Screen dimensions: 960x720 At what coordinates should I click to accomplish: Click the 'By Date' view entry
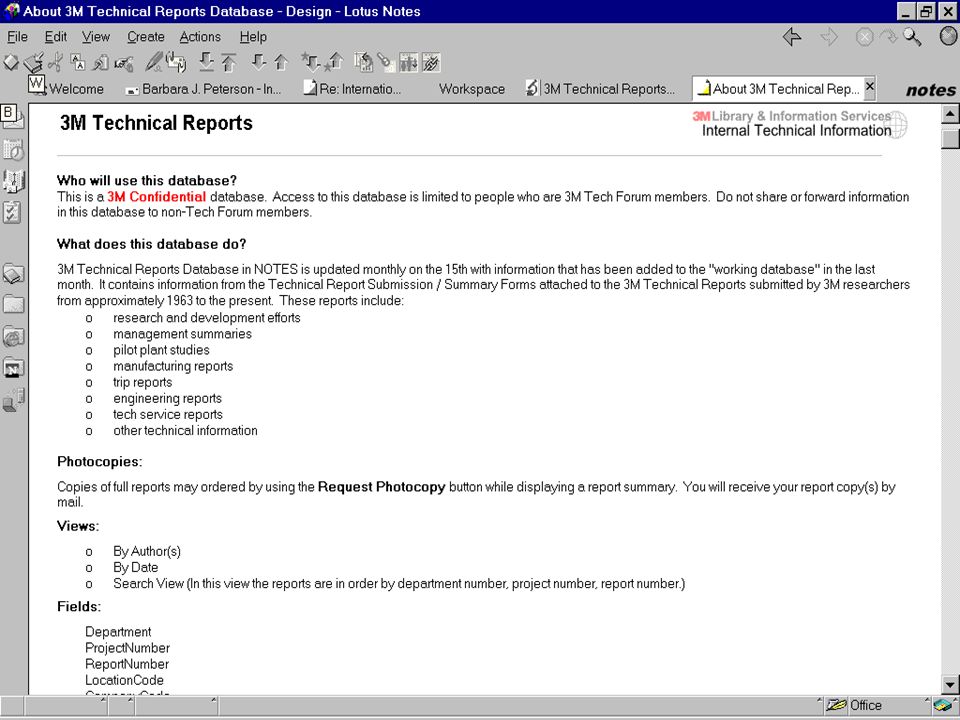pyautogui.click(x=135, y=568)
